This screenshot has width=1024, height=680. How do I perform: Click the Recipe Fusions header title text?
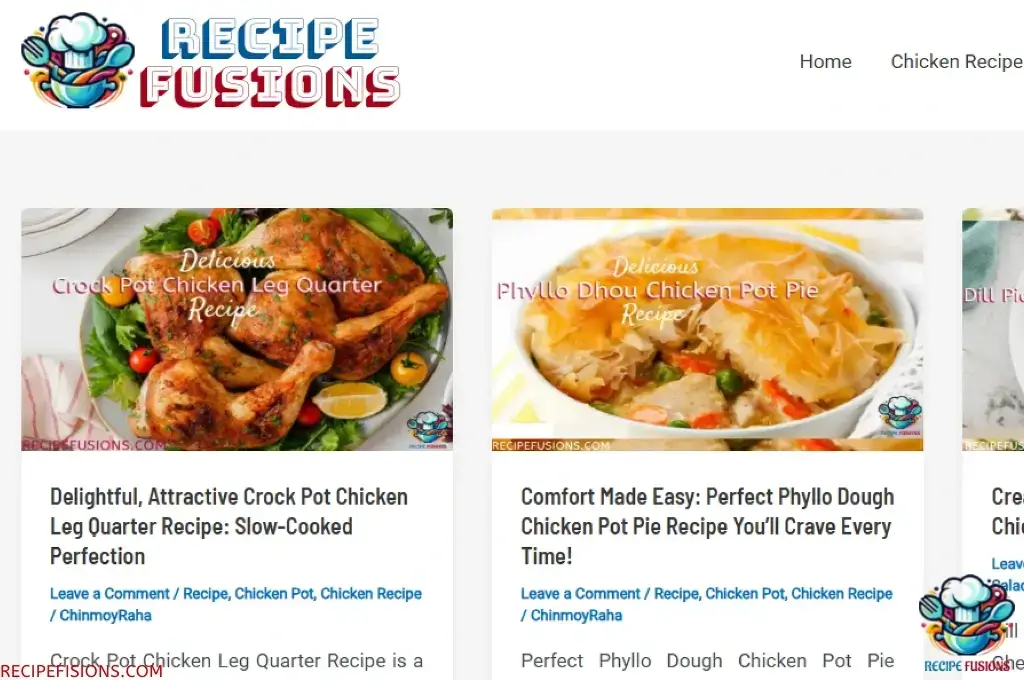[x=270, y=63]
